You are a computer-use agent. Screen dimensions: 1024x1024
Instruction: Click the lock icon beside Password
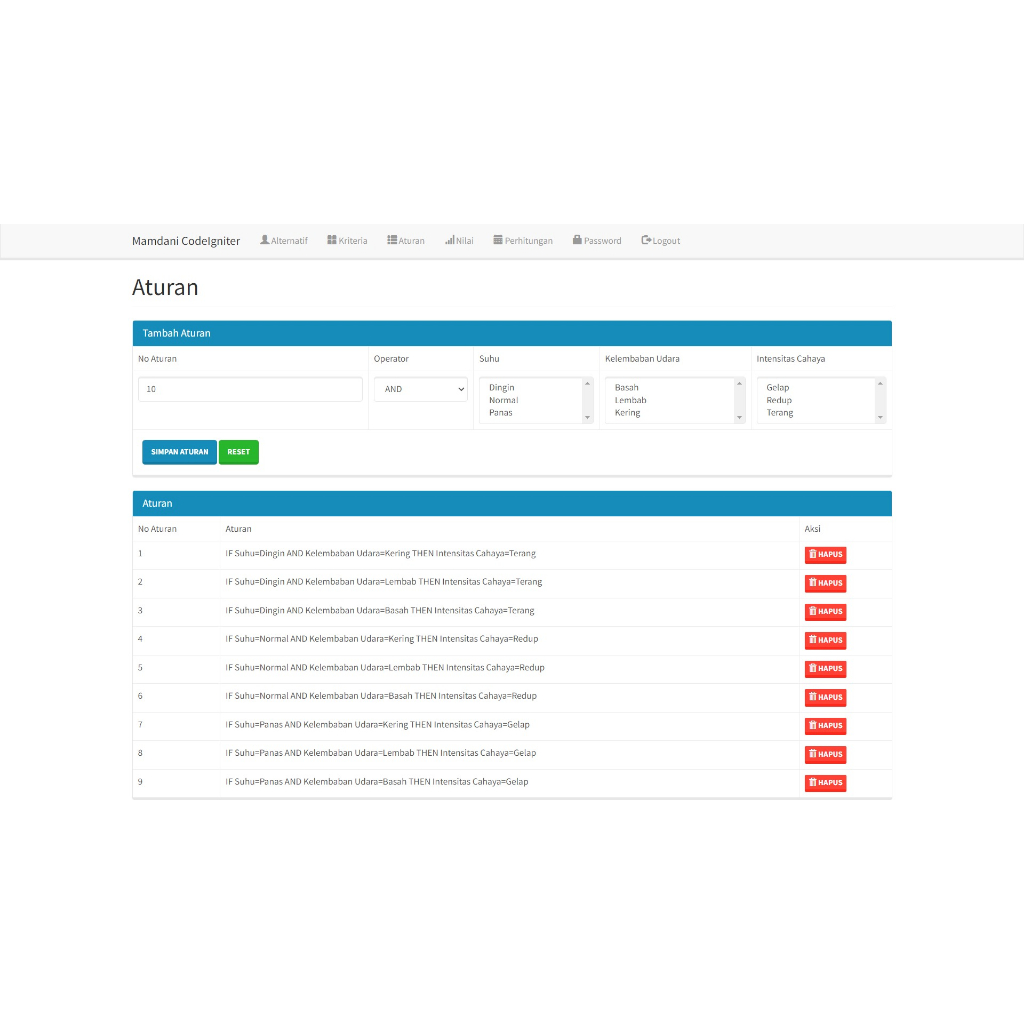(577, 240)
